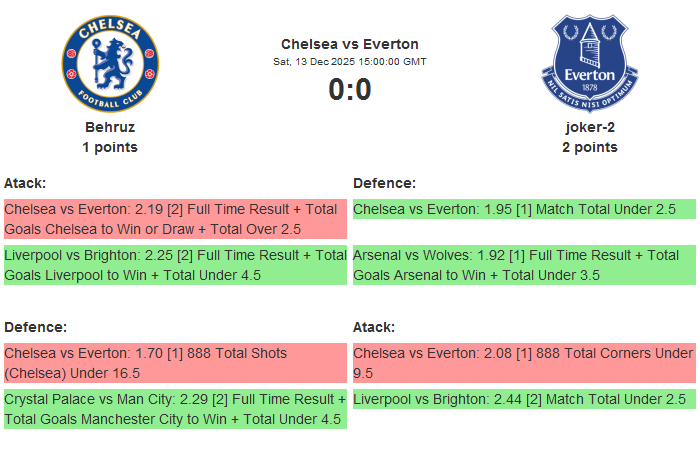700x460 pixels.
Task: Open the Arsenal vs Wolves 1.92 bet
Action: (524, 265)
